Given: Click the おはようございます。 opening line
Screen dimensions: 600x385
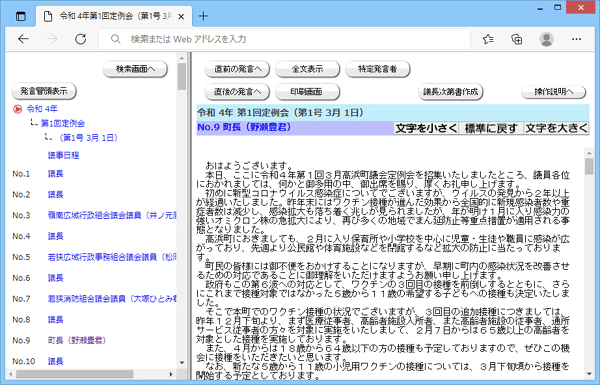Looking at the screenshot, I should click(249, 166).
